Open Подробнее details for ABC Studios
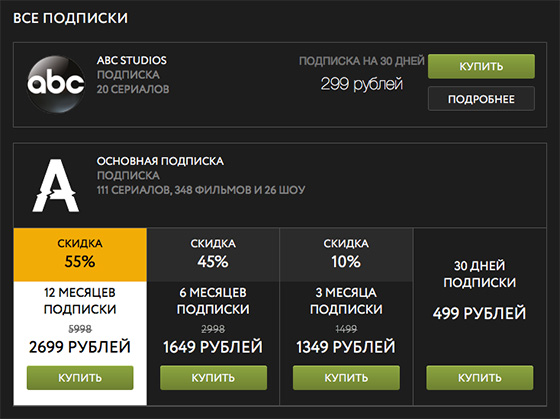This screenshot has height=419, width=560. pos(481,99)
